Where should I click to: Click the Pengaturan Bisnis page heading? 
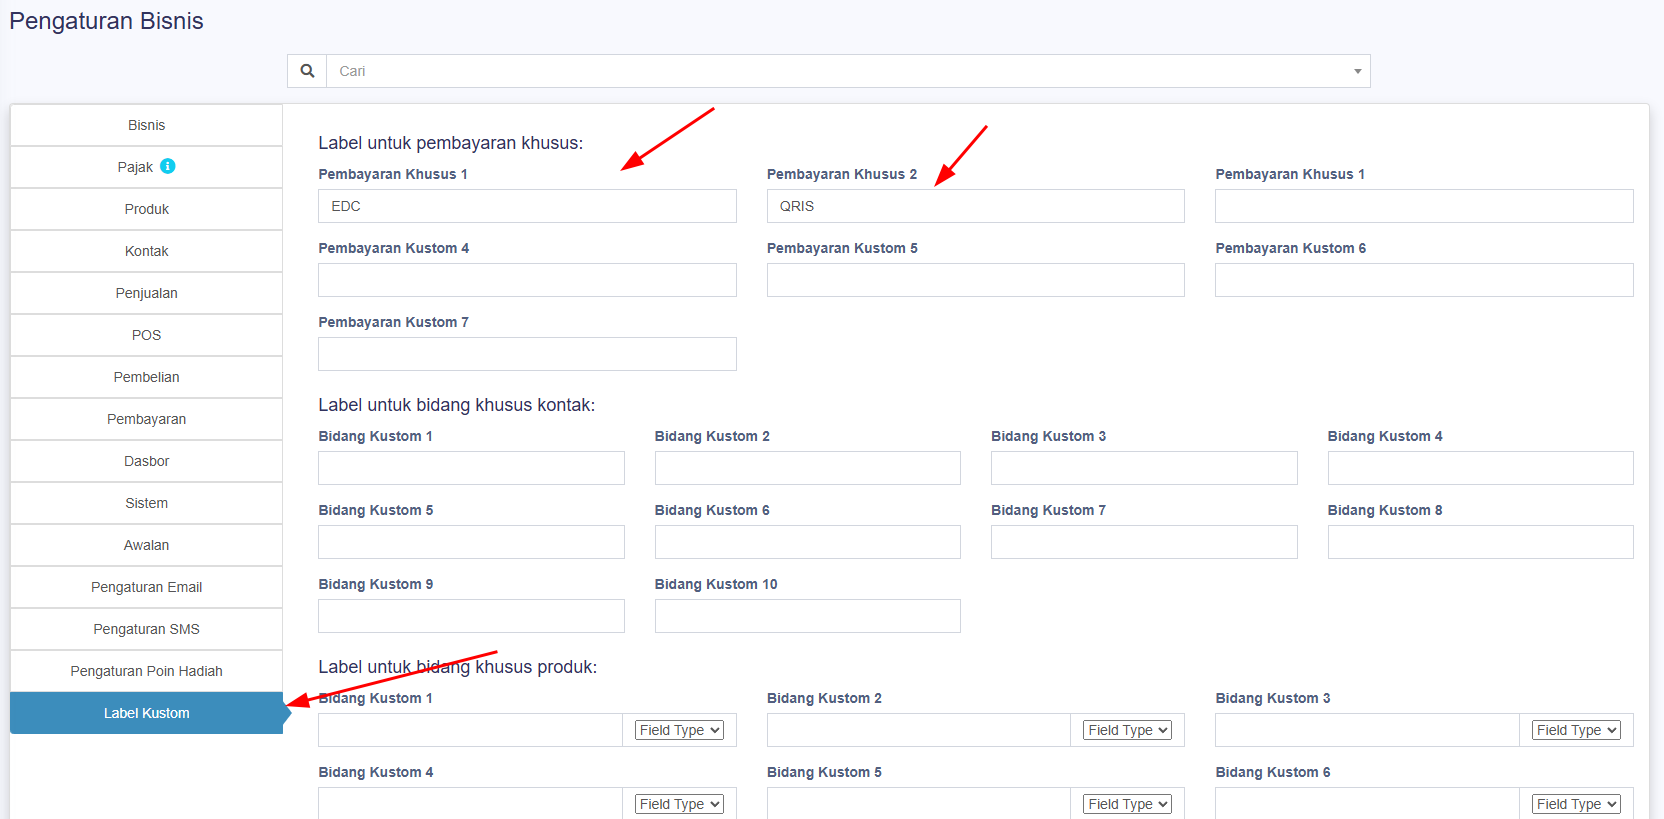[x=106, y=21]
